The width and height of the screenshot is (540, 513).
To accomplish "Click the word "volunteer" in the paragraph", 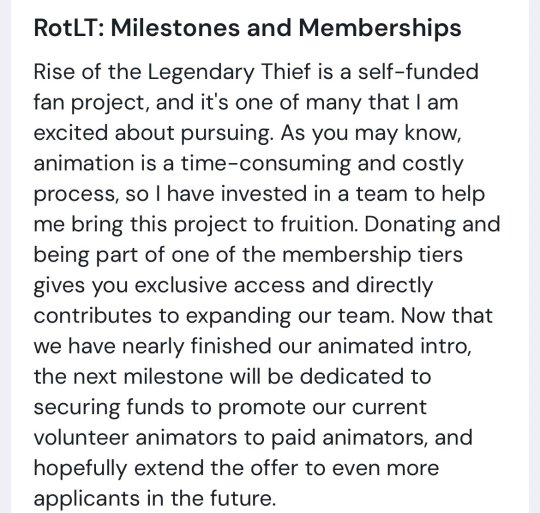I will pos(81,438).
